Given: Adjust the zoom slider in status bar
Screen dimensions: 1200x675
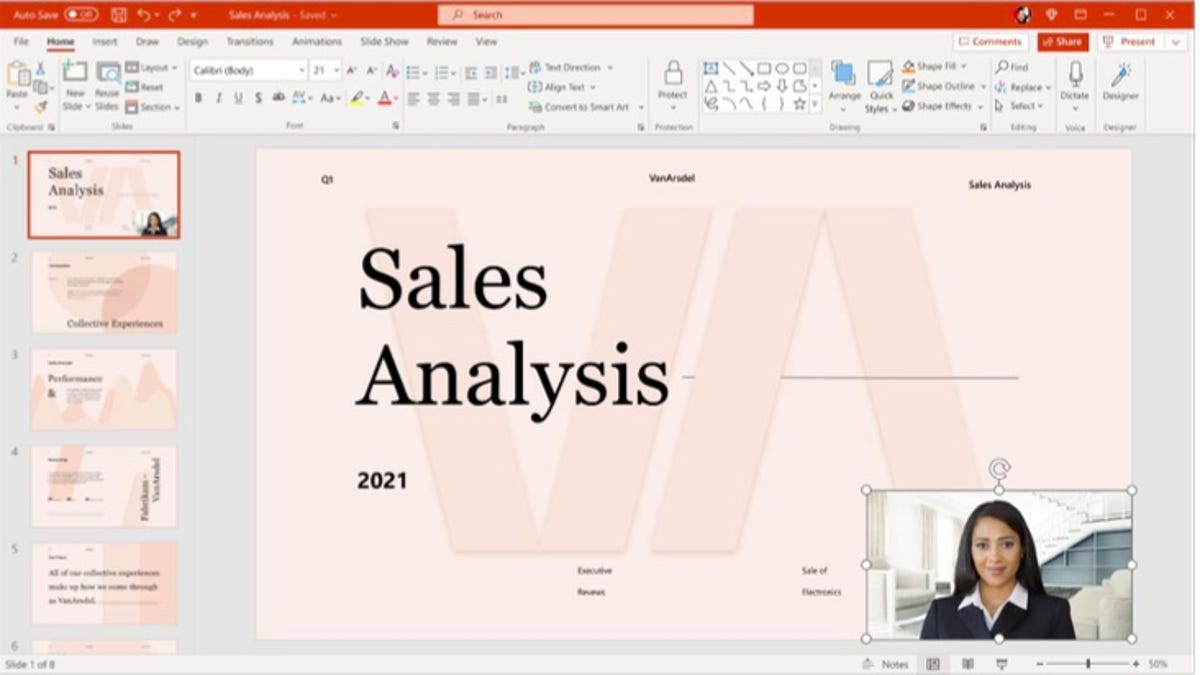Looking at the screenshot, I should click(1087, 664).
